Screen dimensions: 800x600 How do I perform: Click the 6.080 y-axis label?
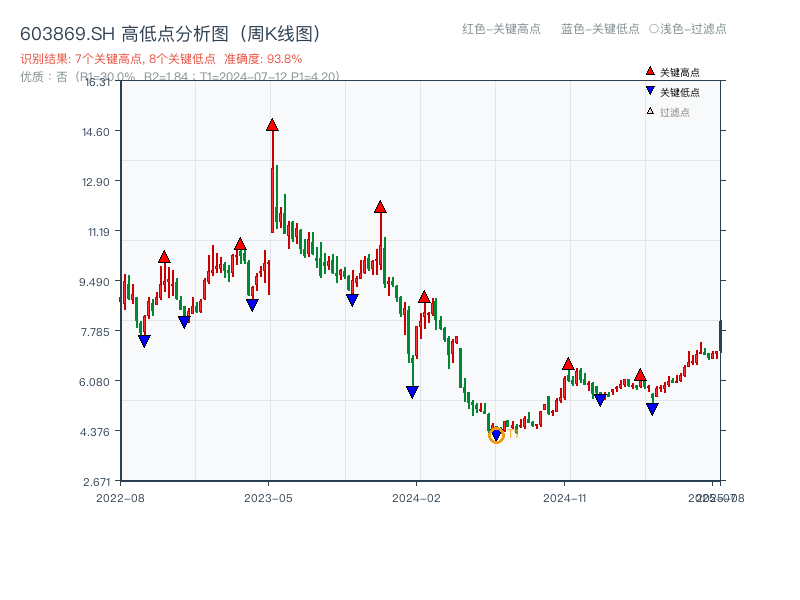coord(94,382)
